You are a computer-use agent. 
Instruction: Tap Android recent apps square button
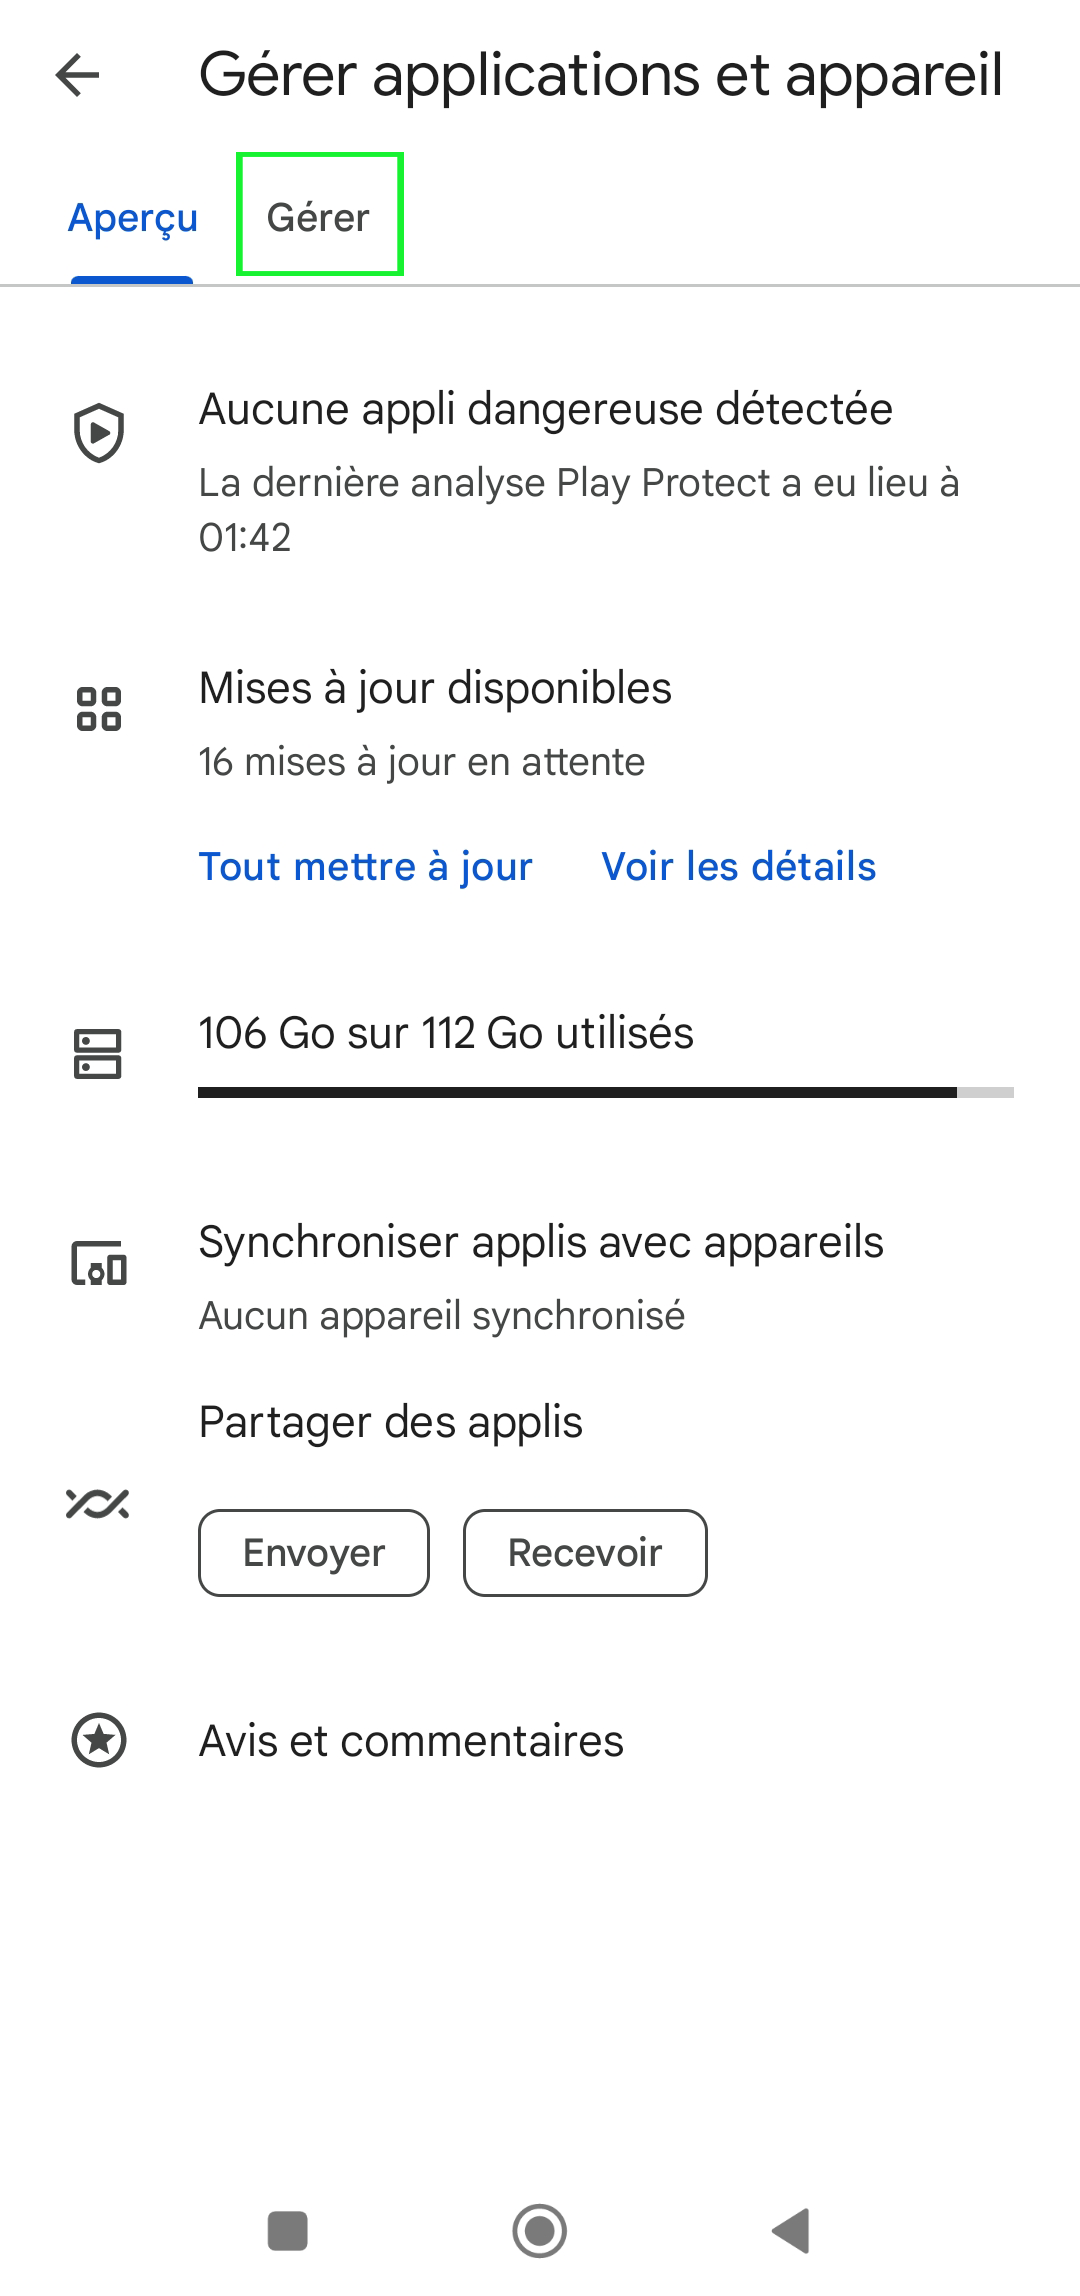point(288,2231)
